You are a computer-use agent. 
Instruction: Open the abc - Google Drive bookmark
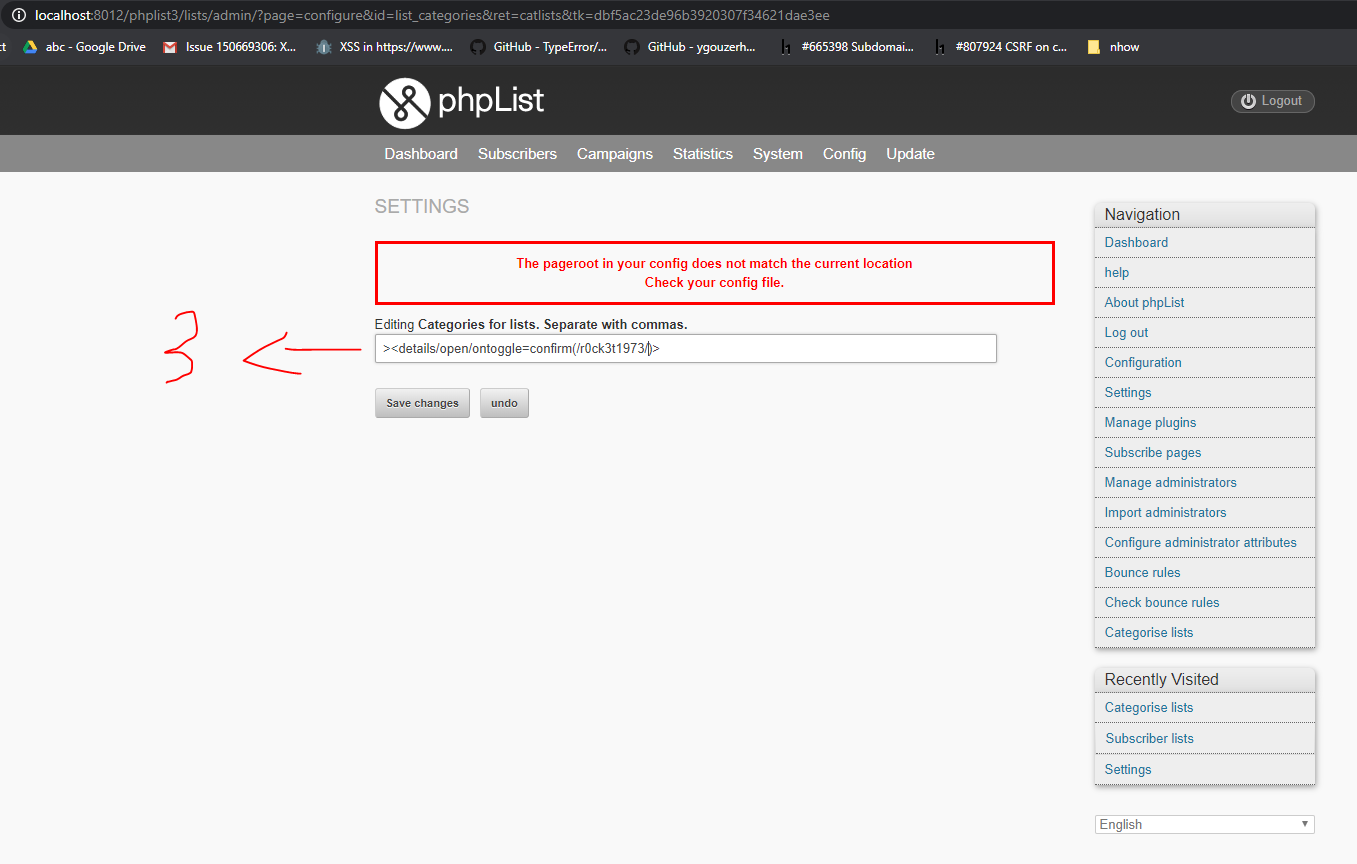85,47
